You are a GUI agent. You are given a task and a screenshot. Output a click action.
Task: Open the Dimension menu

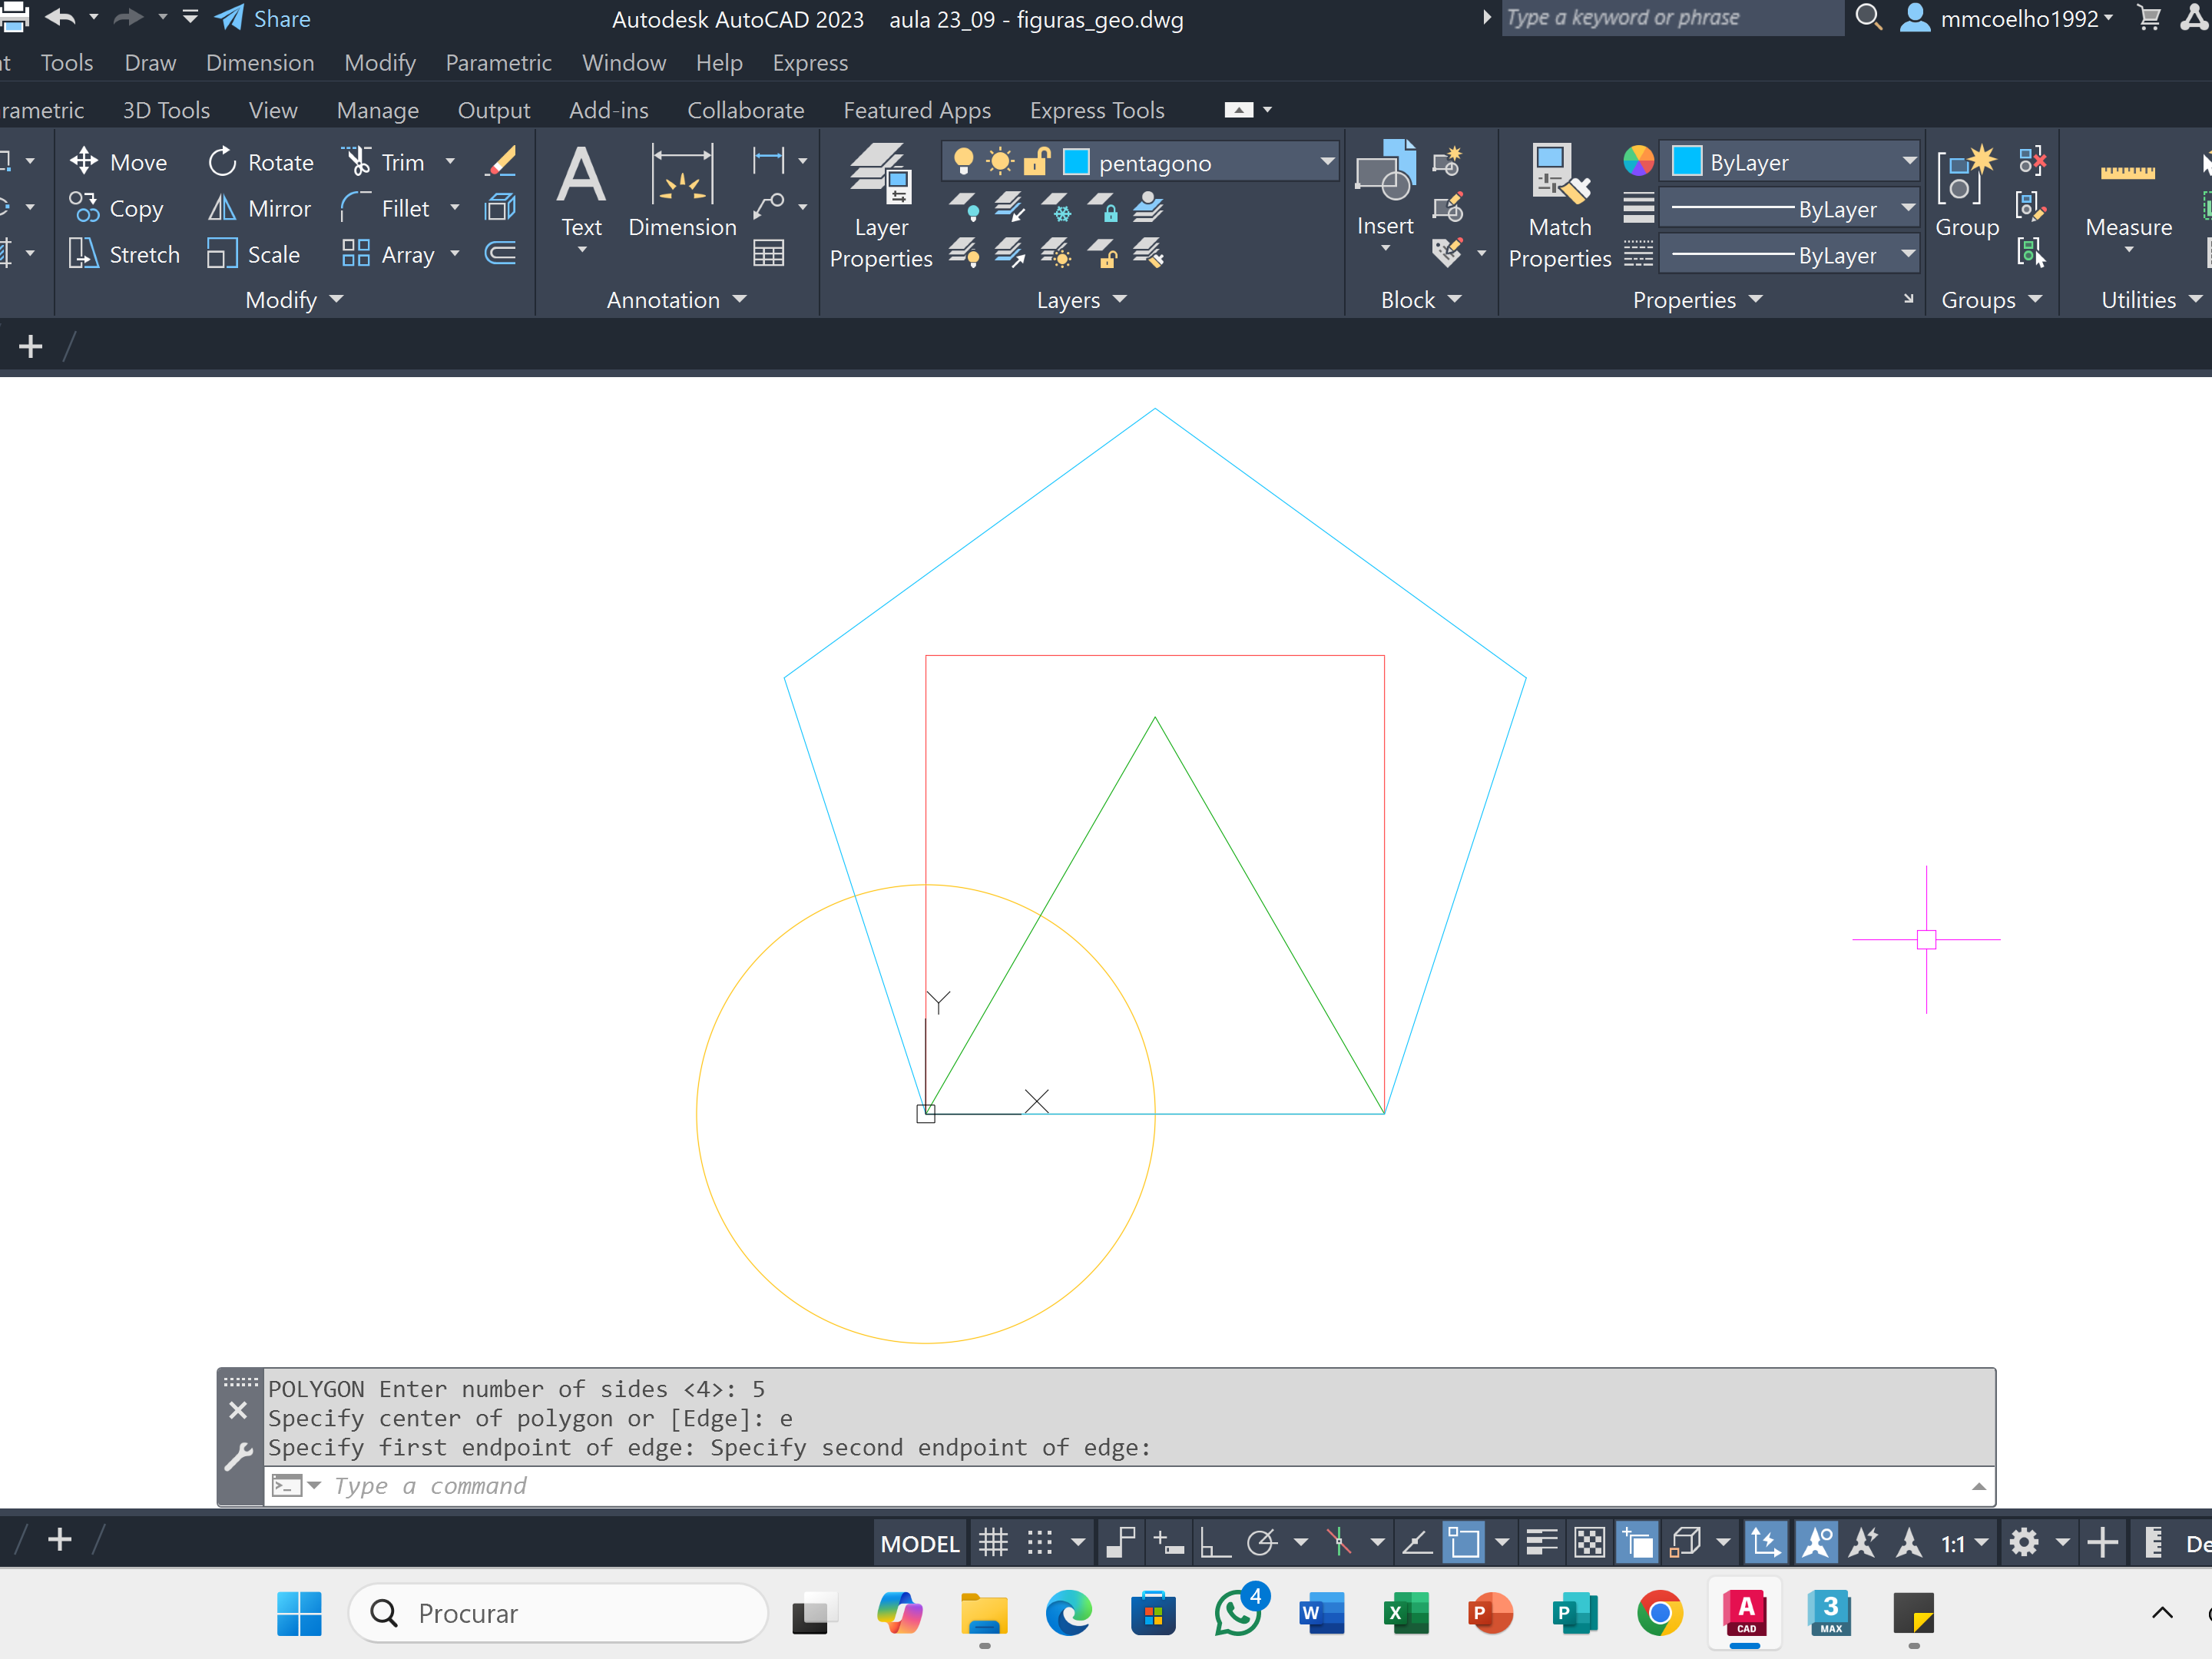[260, 63]
